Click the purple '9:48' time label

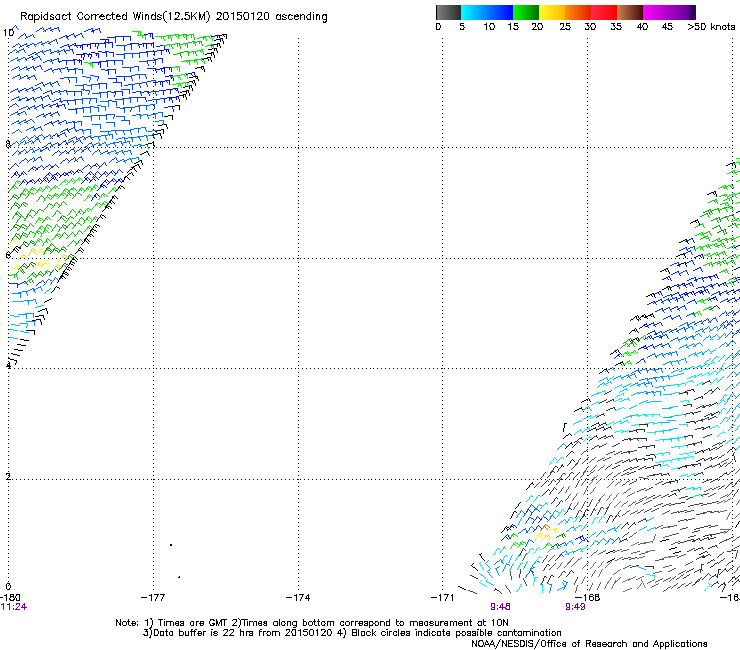[500, 607]
